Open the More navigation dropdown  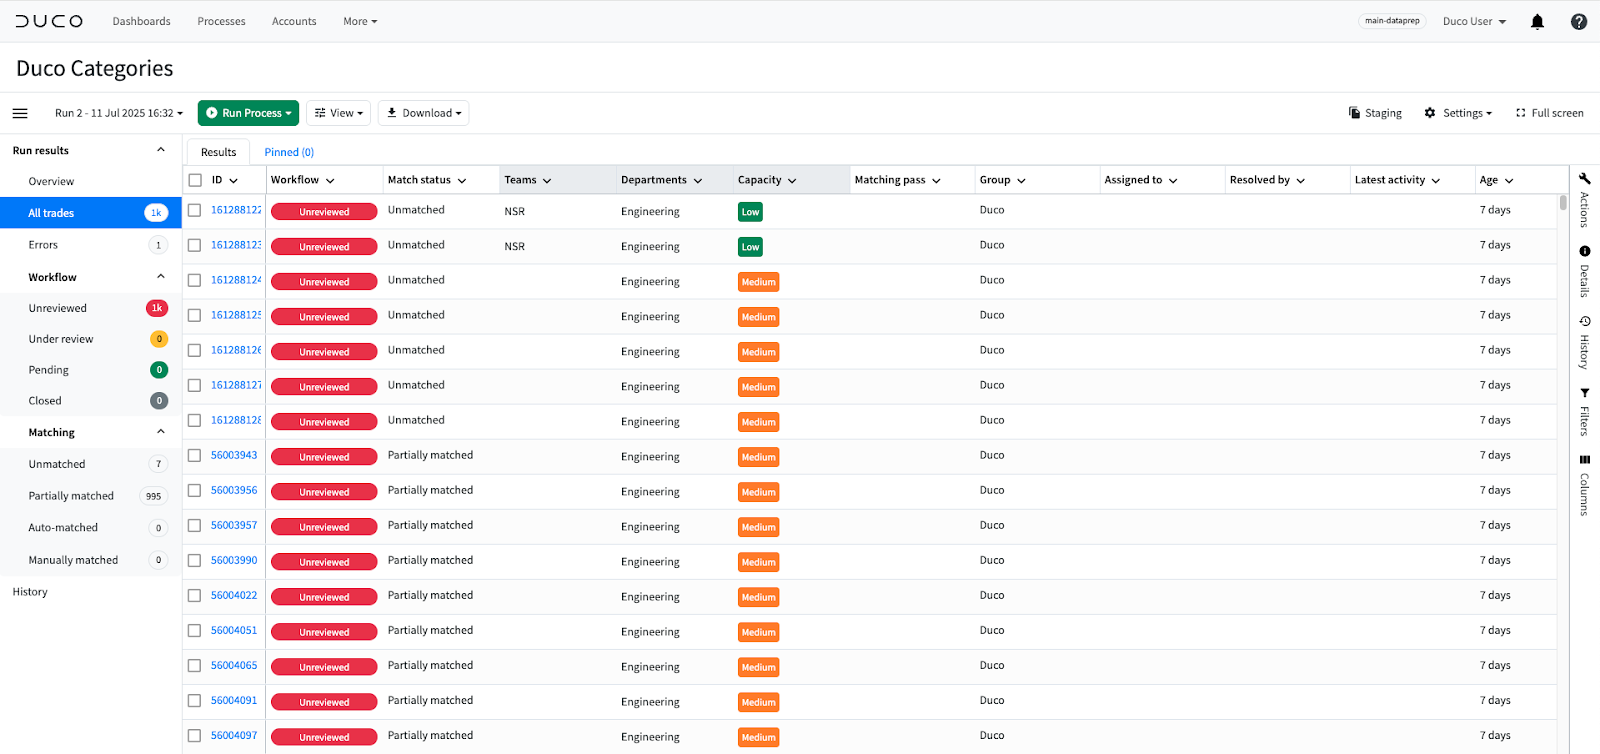coord(360,21)
